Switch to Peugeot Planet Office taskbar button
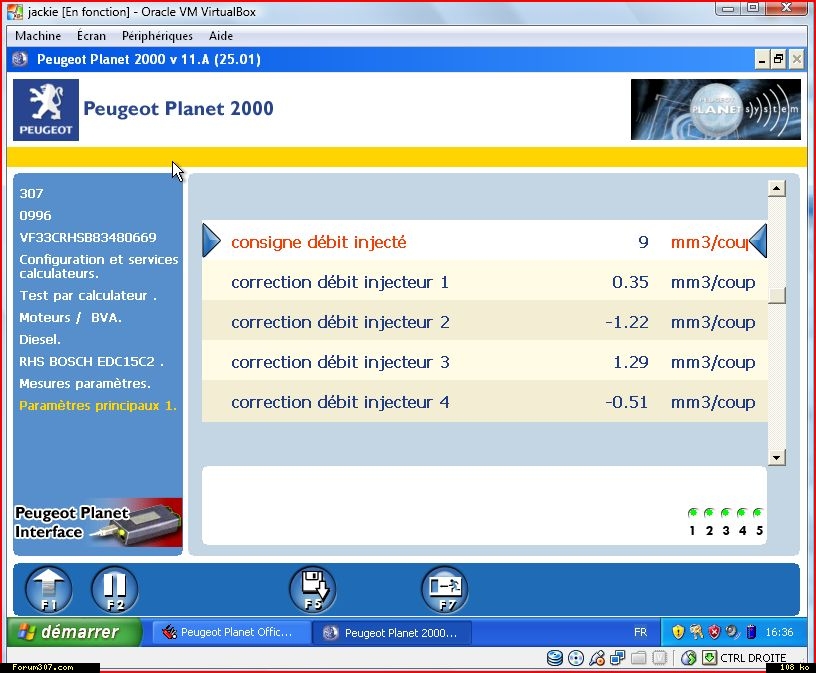The height and width of the screenshot is (673, 816). pos(229,632)
